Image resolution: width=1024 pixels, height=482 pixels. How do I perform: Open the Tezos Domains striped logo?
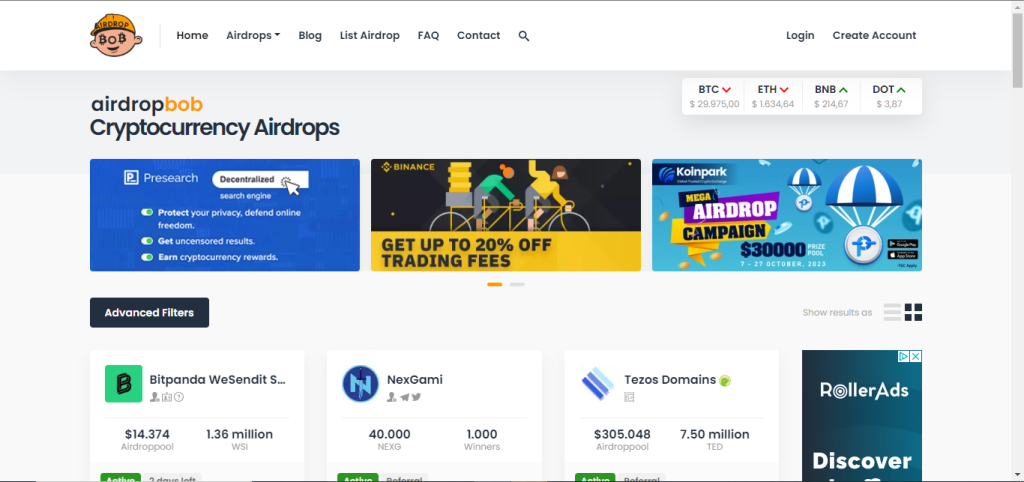[x=598, y=383]
